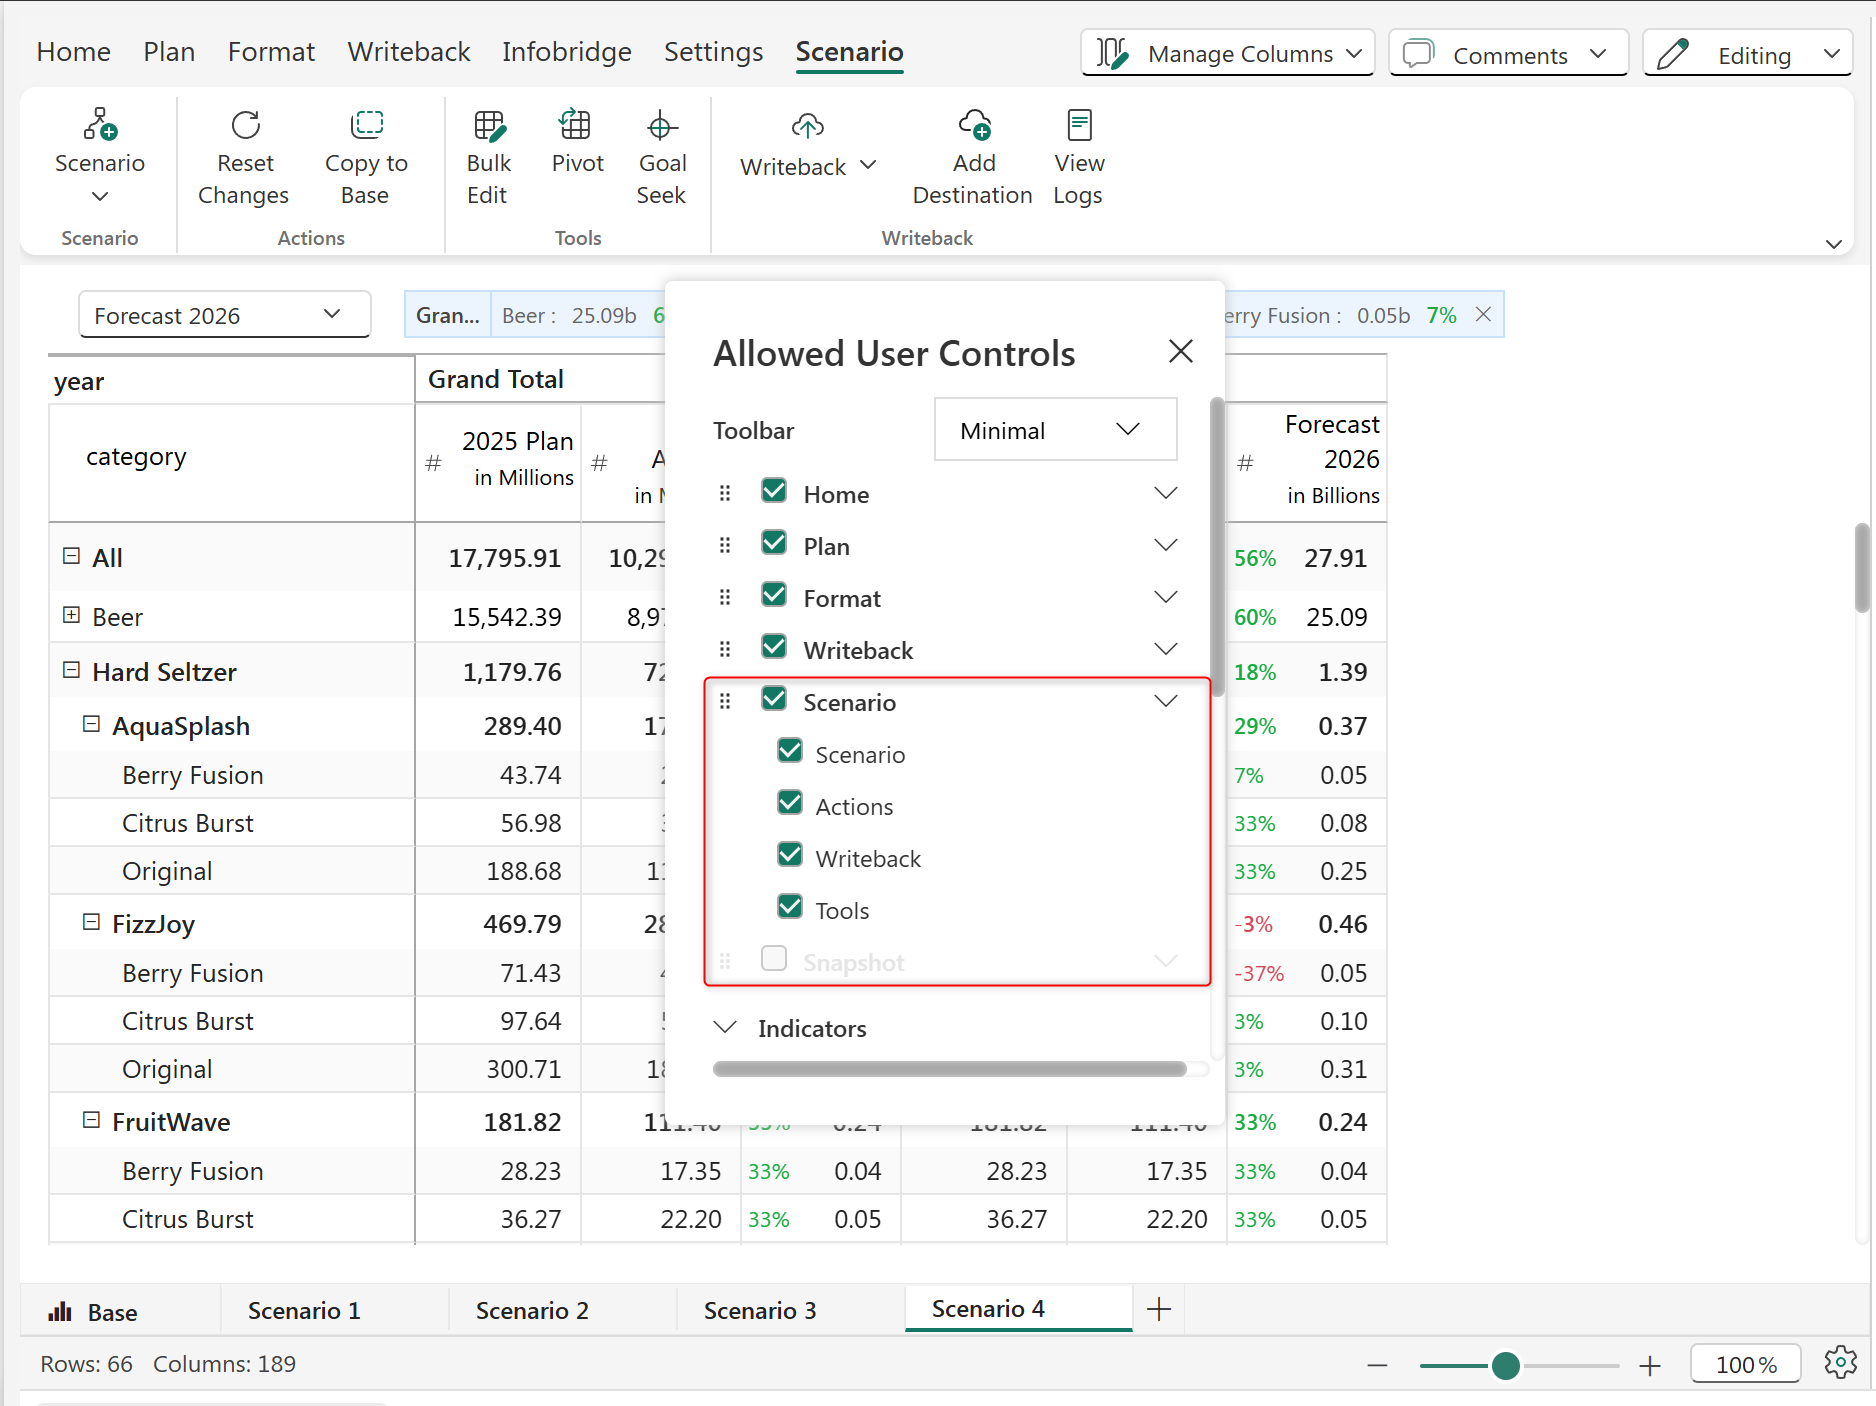Switch to the Infobridge ribbon tab
This screenshot has height=1406, width=1876.
pos(566,52)
